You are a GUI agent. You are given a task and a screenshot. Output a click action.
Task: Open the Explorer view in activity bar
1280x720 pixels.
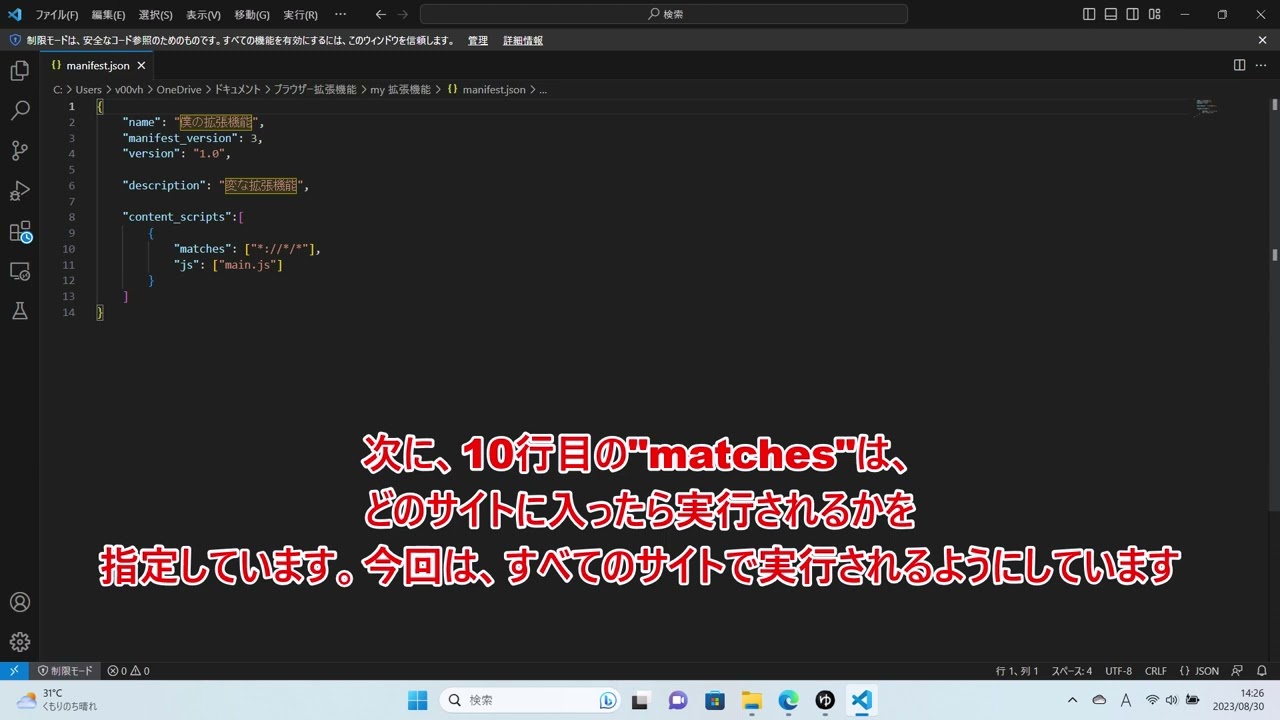click(19, 71)
